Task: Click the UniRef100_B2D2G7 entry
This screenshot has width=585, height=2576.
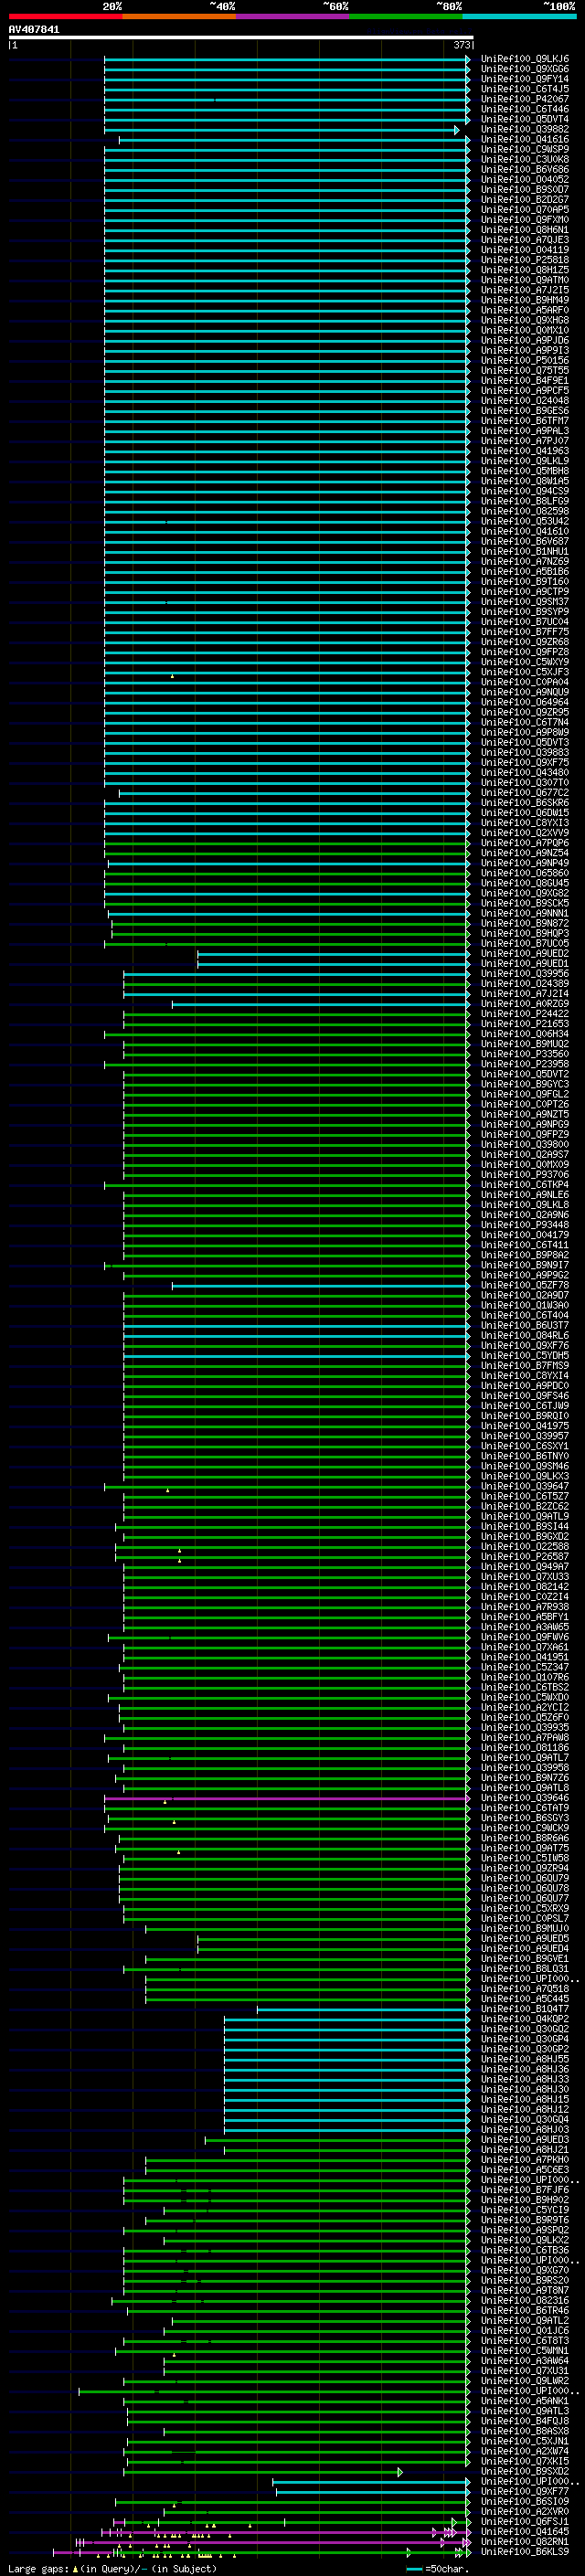Action: click(x=525, y=199)
